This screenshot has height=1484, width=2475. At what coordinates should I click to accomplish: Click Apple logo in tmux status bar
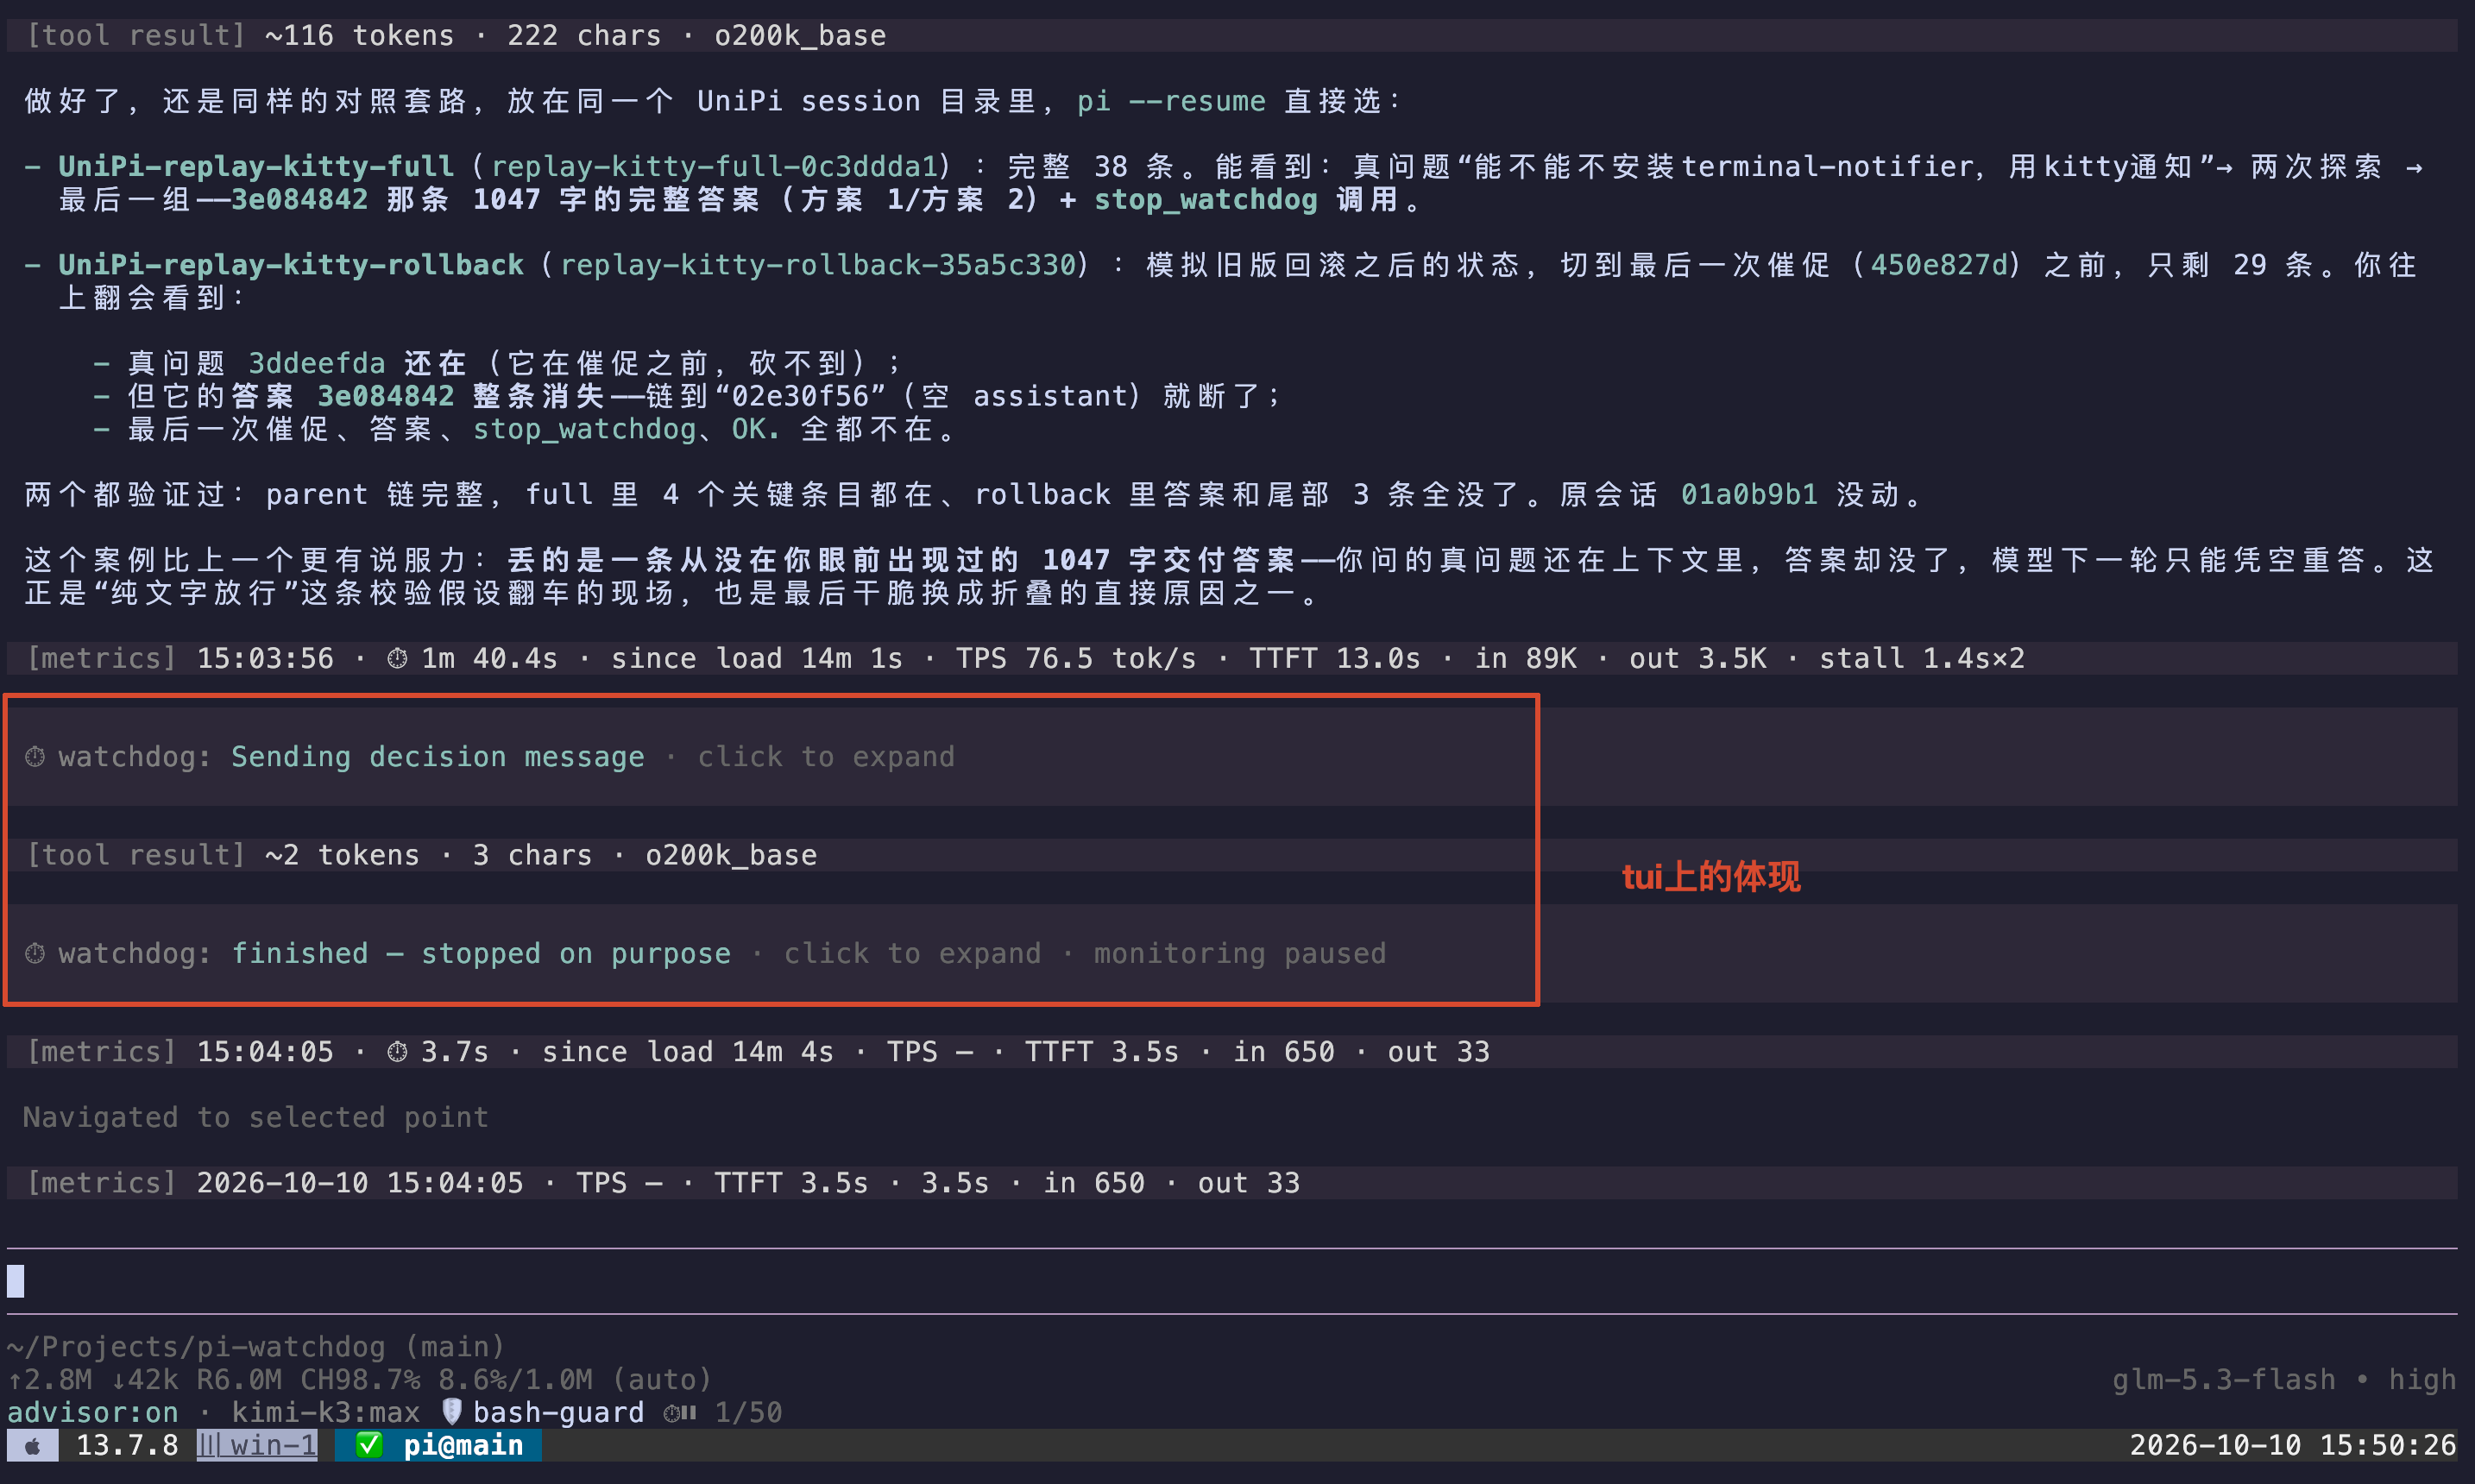(x=32, y=1446)
